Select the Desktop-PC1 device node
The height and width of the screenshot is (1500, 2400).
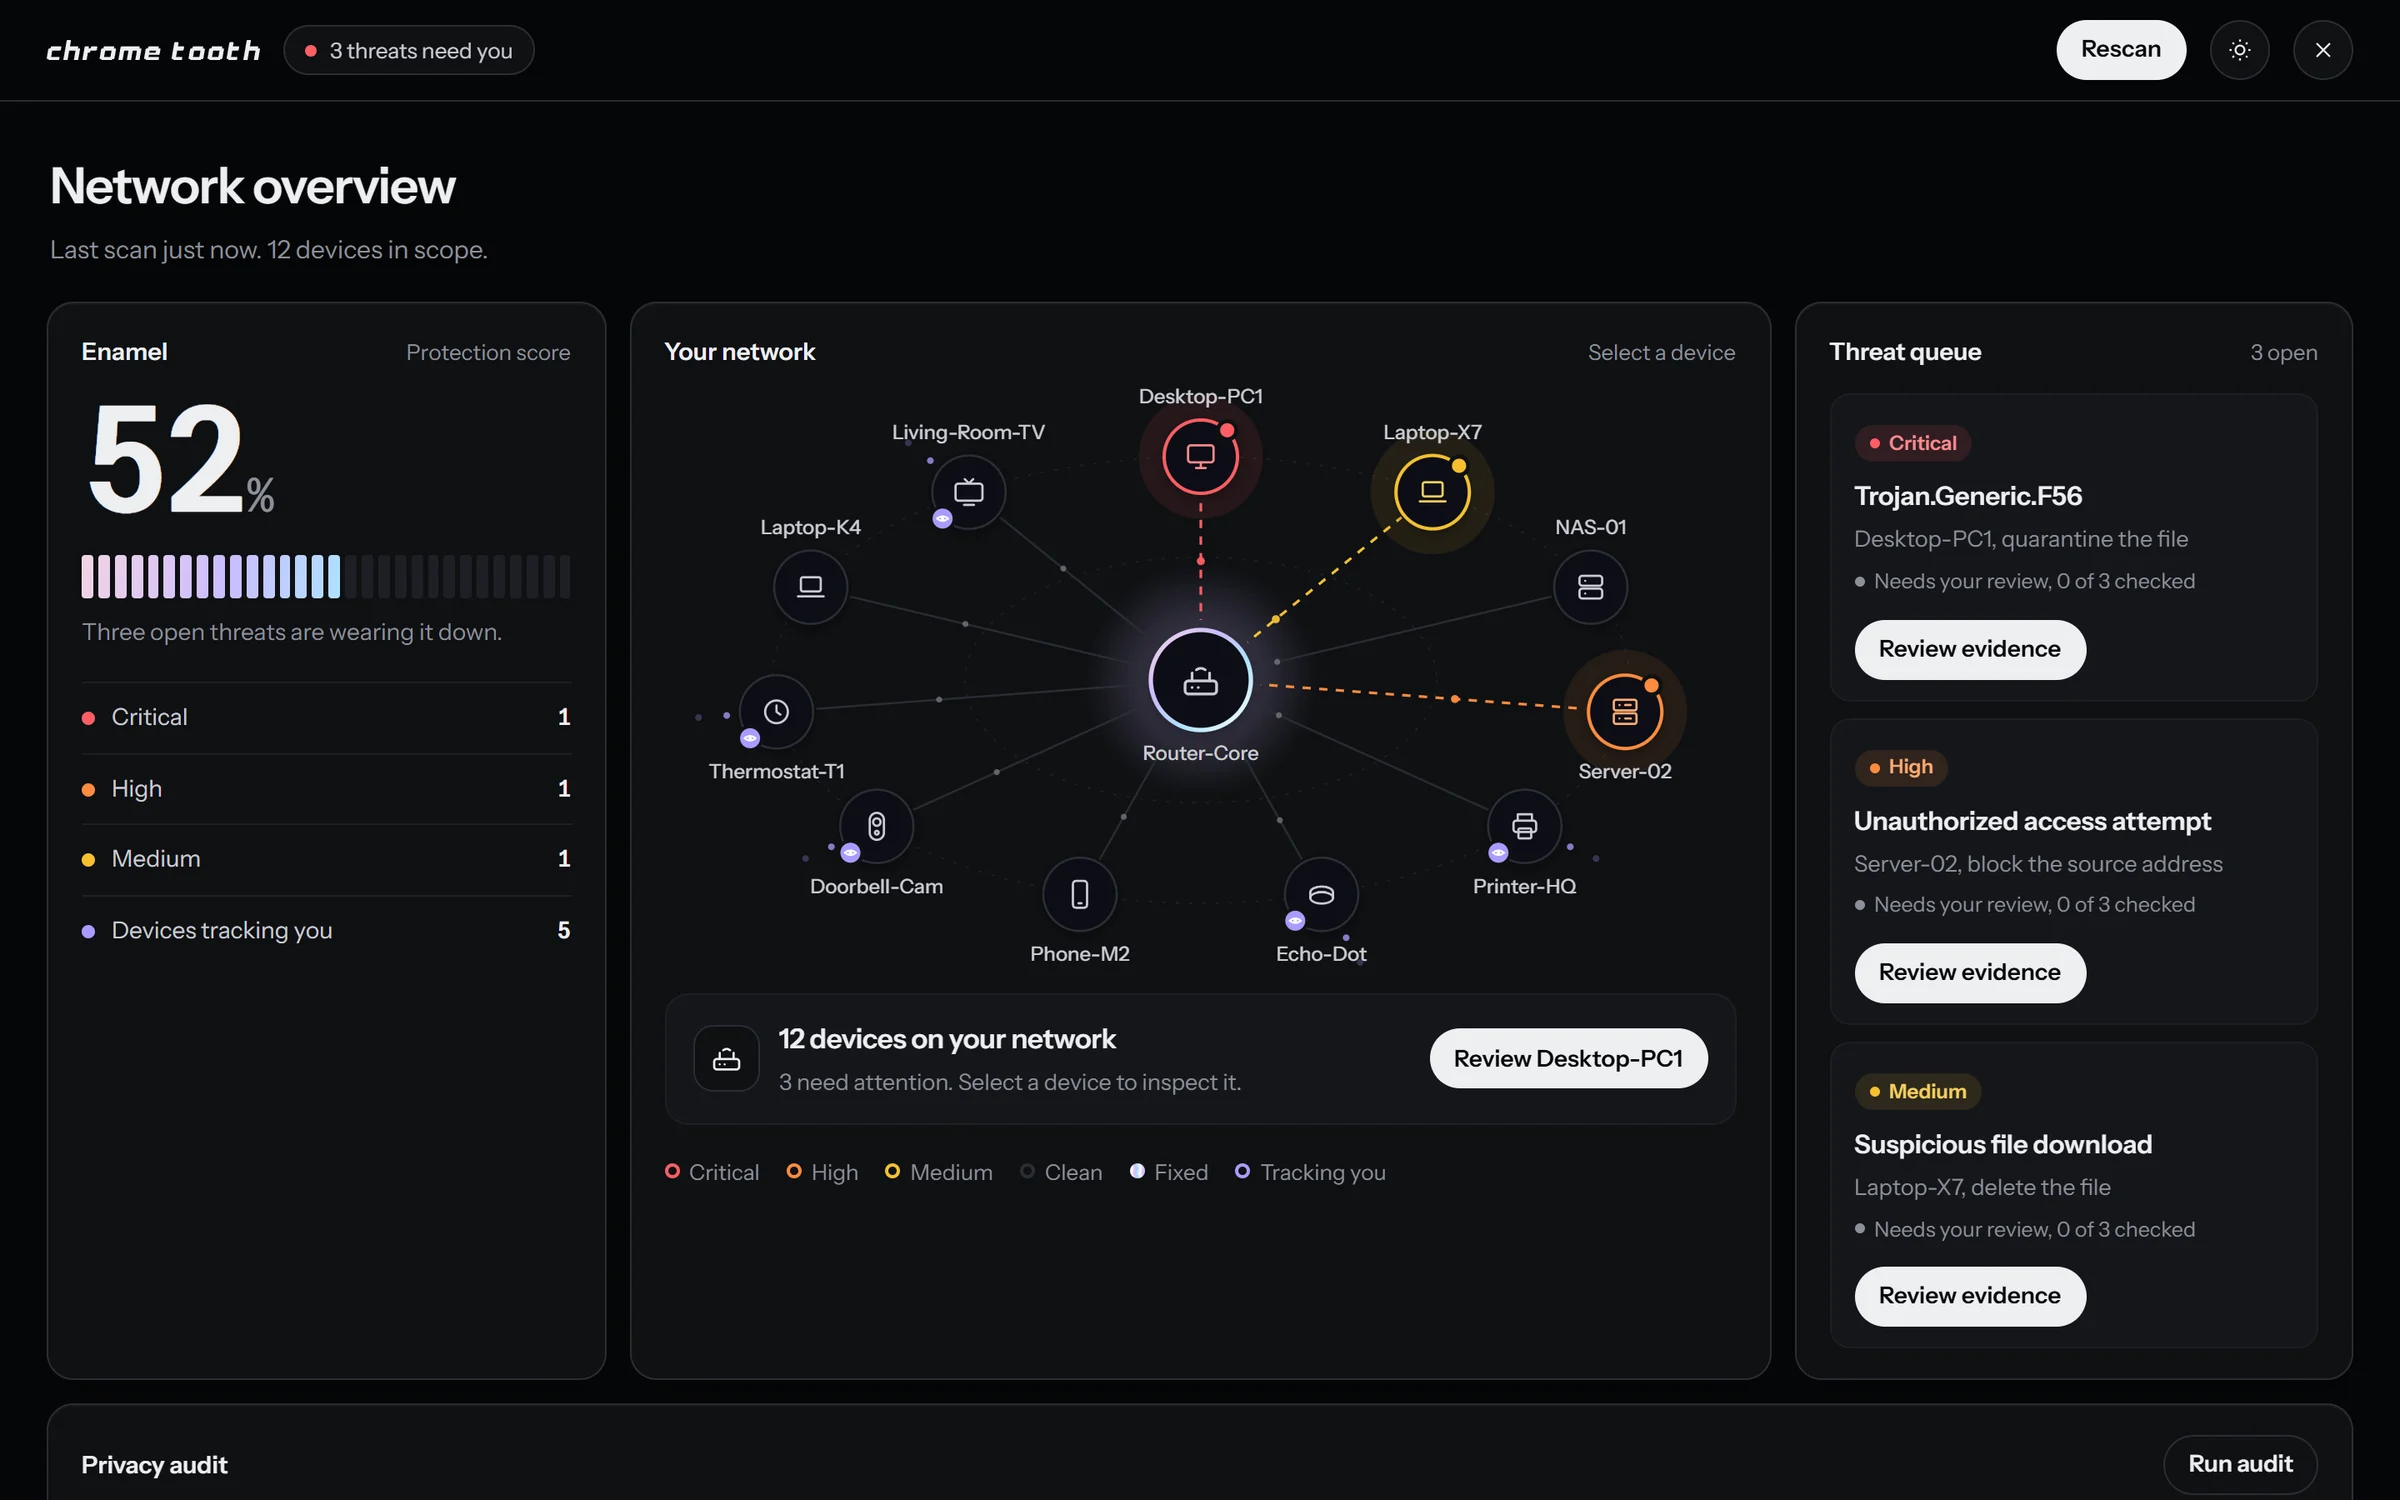click(1200, 456)
